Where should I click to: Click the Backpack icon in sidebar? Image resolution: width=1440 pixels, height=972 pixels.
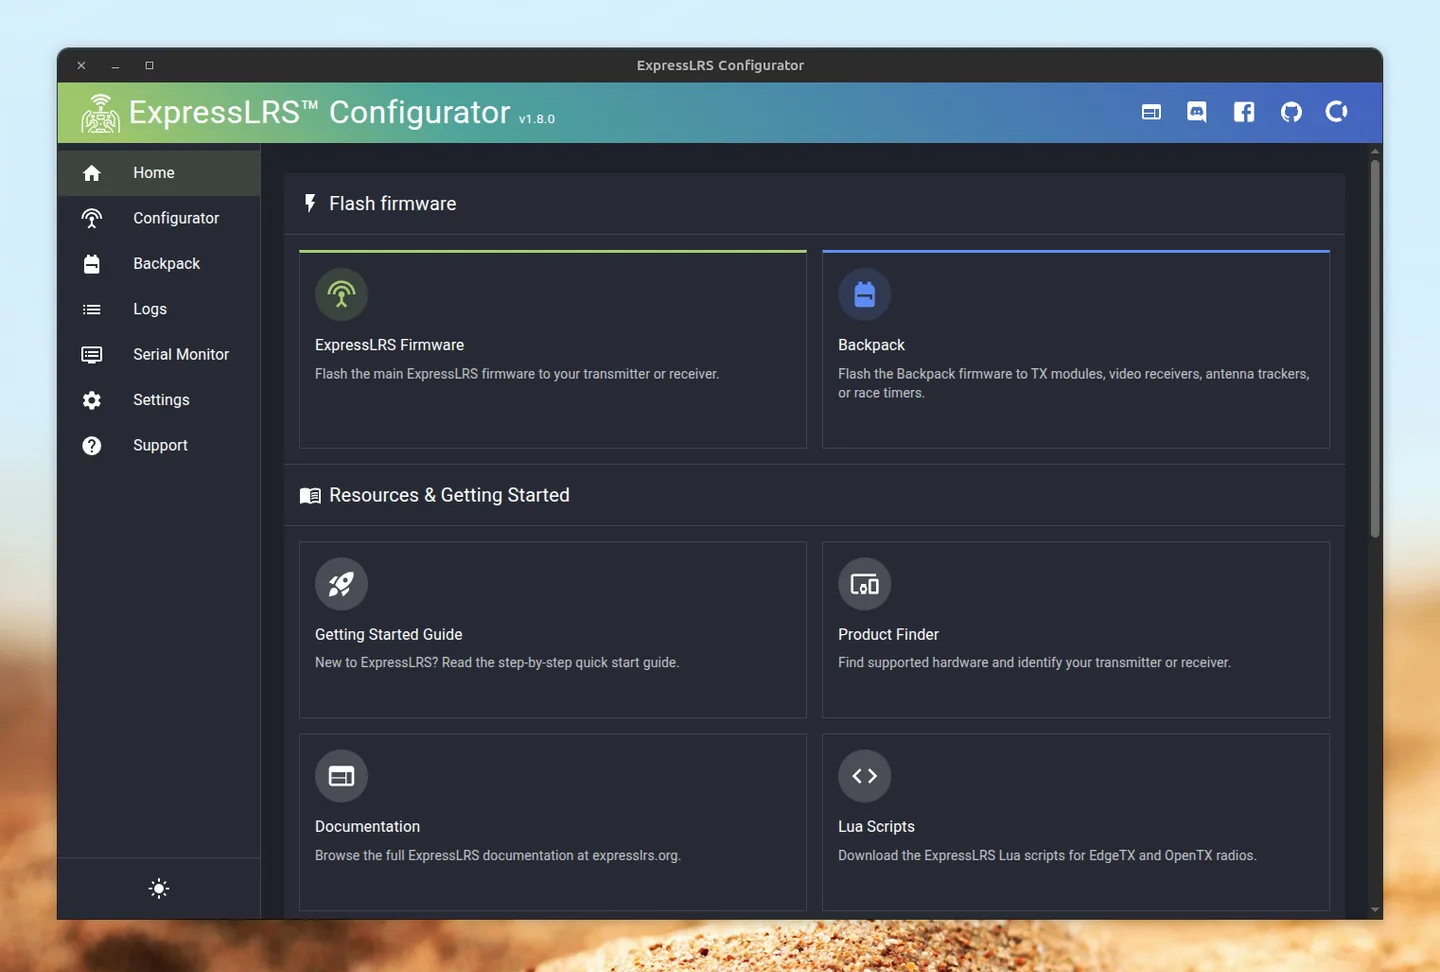click(92, 264)
